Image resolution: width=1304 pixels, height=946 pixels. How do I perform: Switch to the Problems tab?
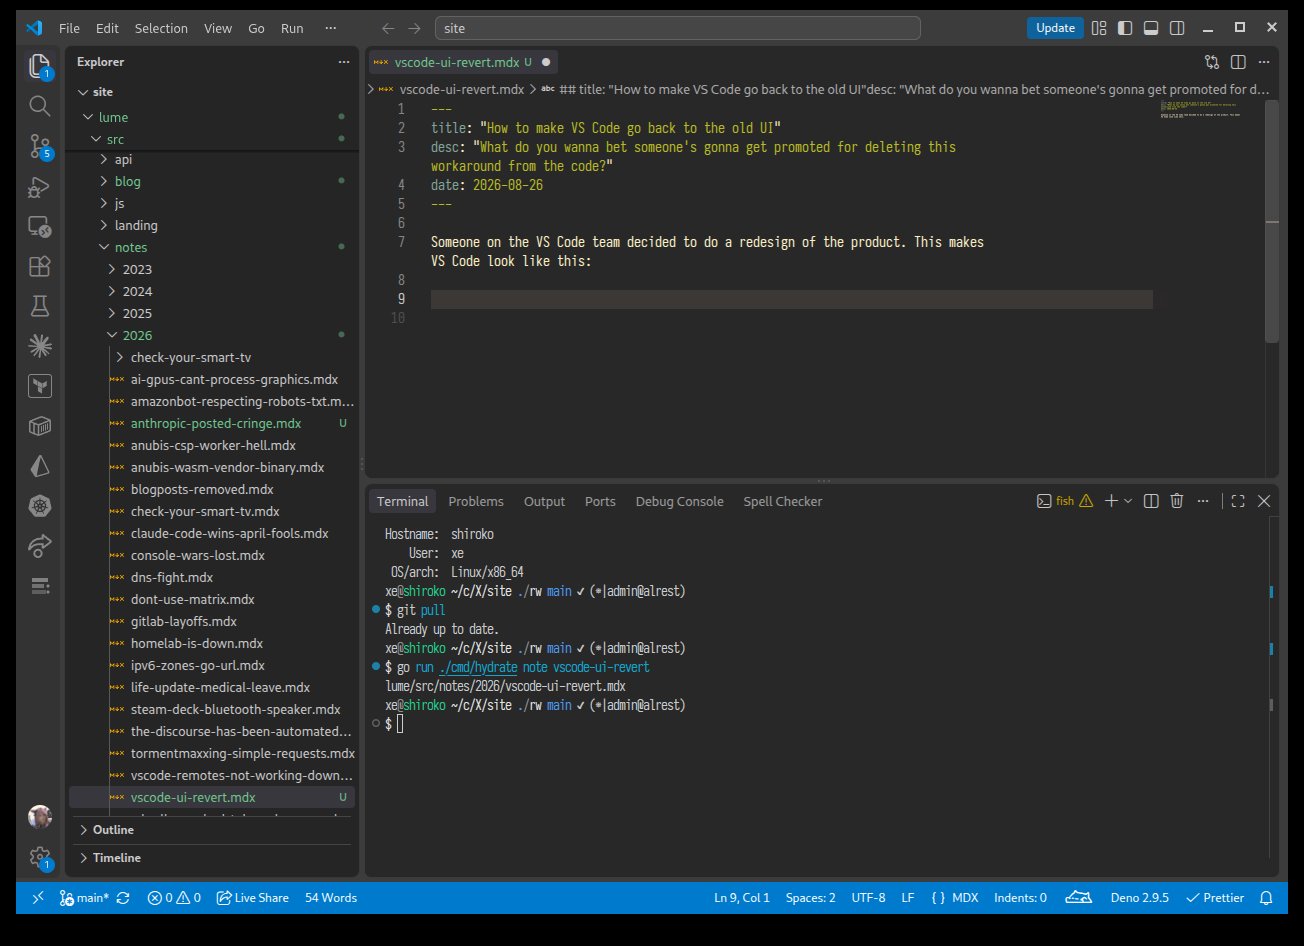pos(476,501)
